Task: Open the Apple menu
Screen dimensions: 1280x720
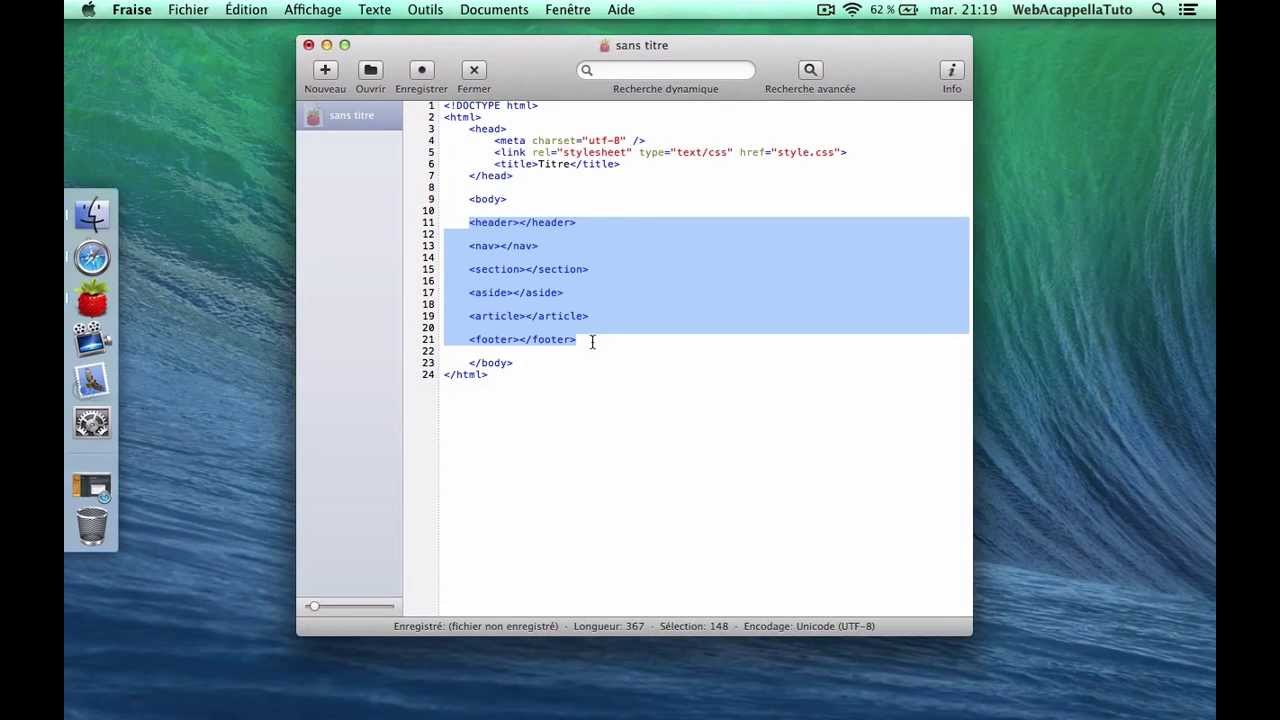Action: (88, 10)
